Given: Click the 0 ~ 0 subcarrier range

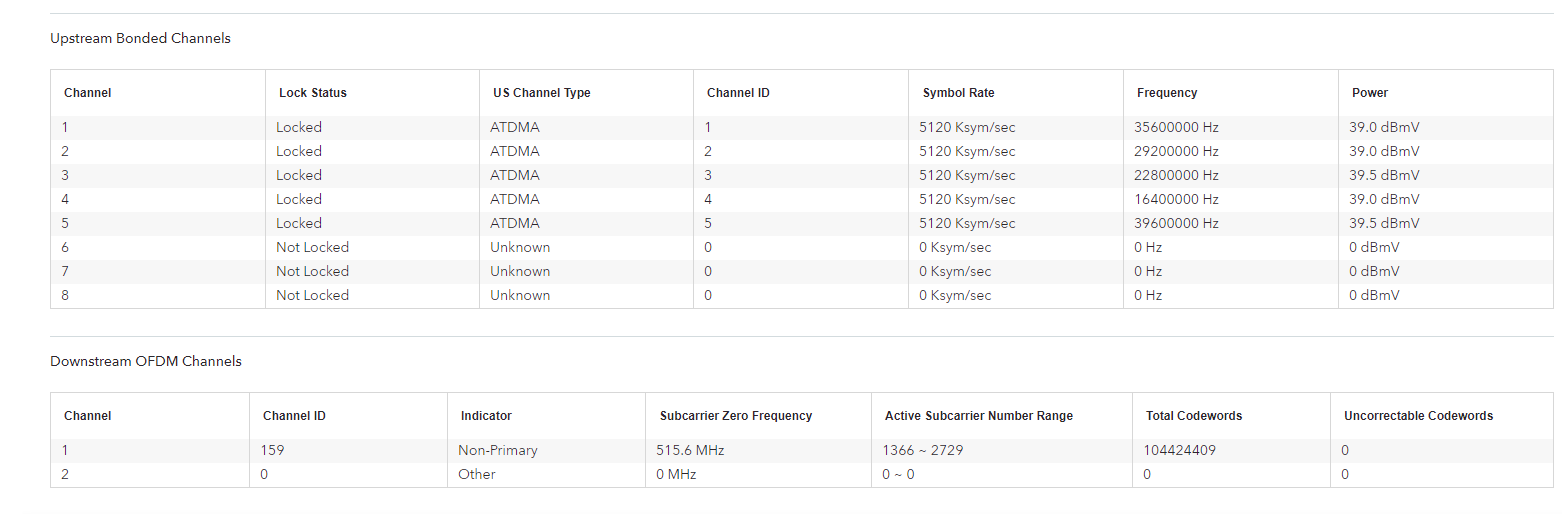Looking at the screenshot, I should [x=898, y=474].
